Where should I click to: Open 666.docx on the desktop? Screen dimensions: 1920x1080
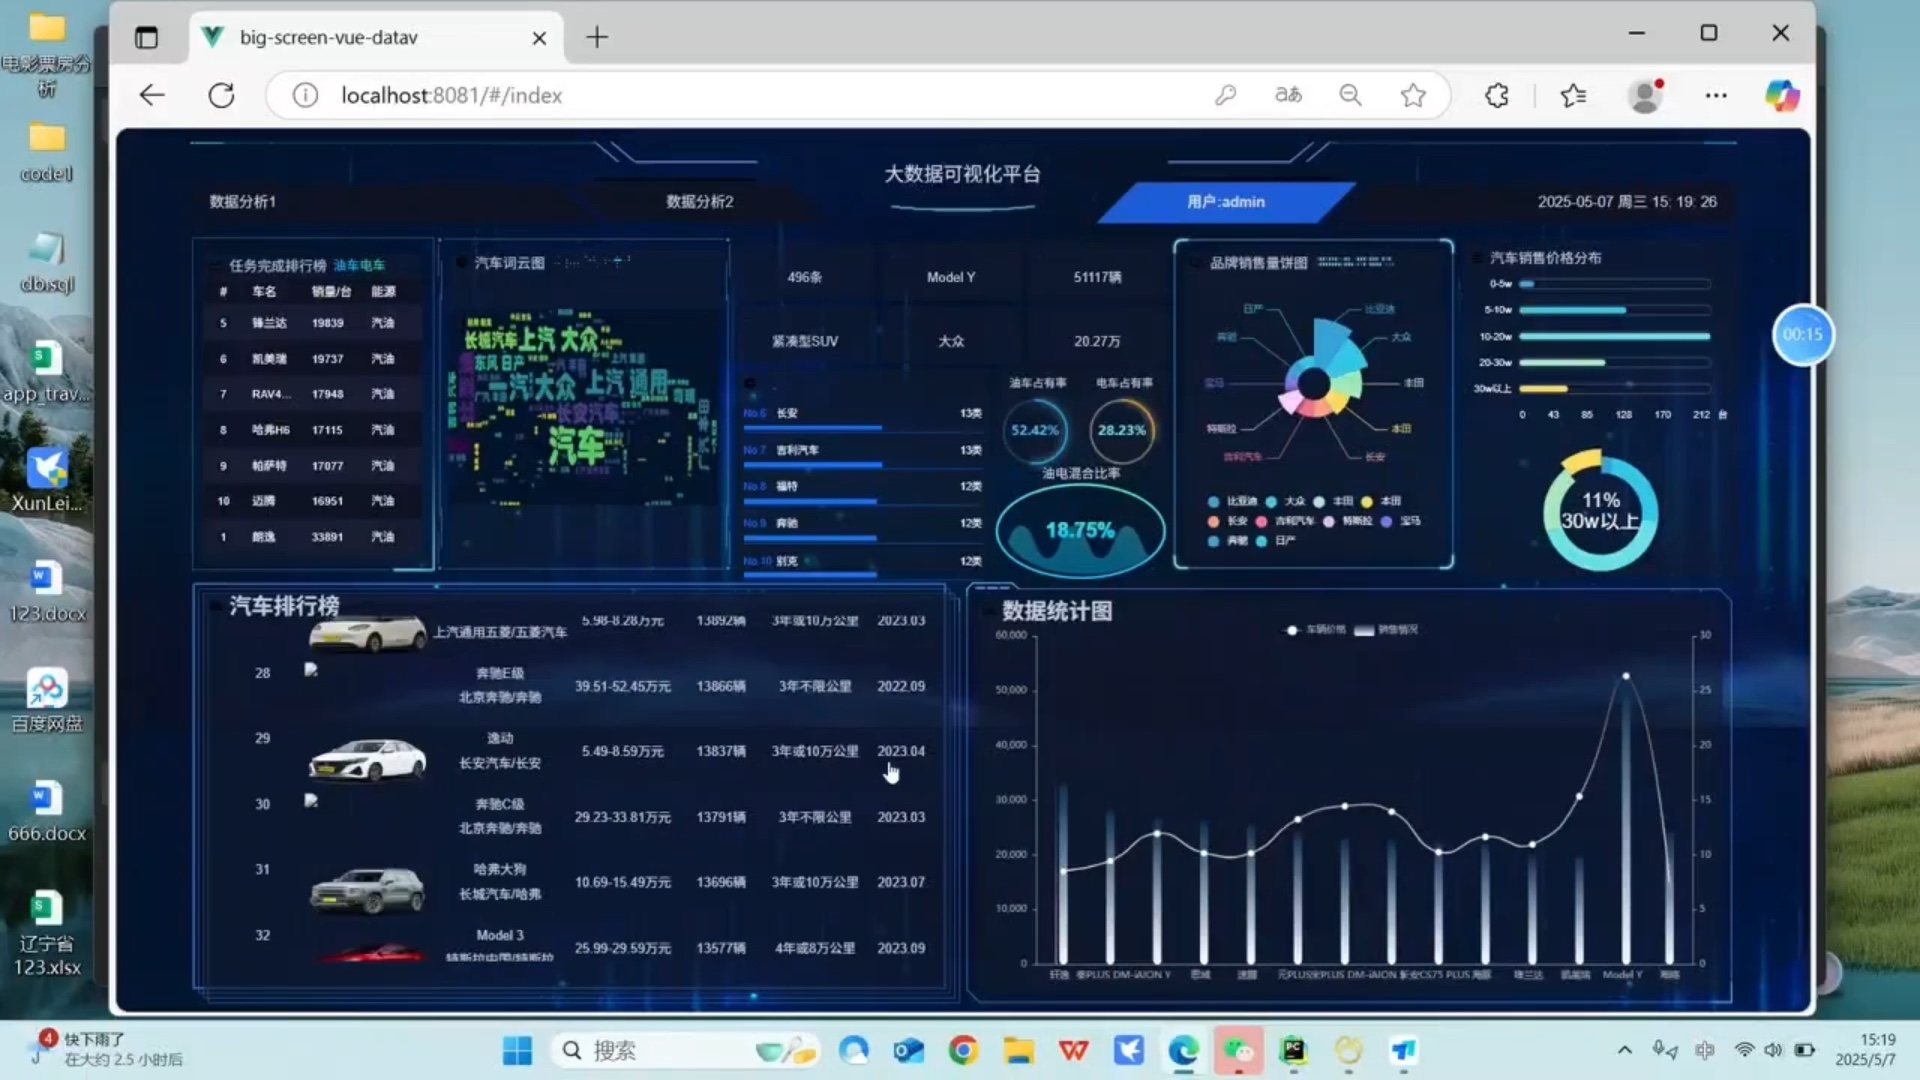click(x=46, y=812)
